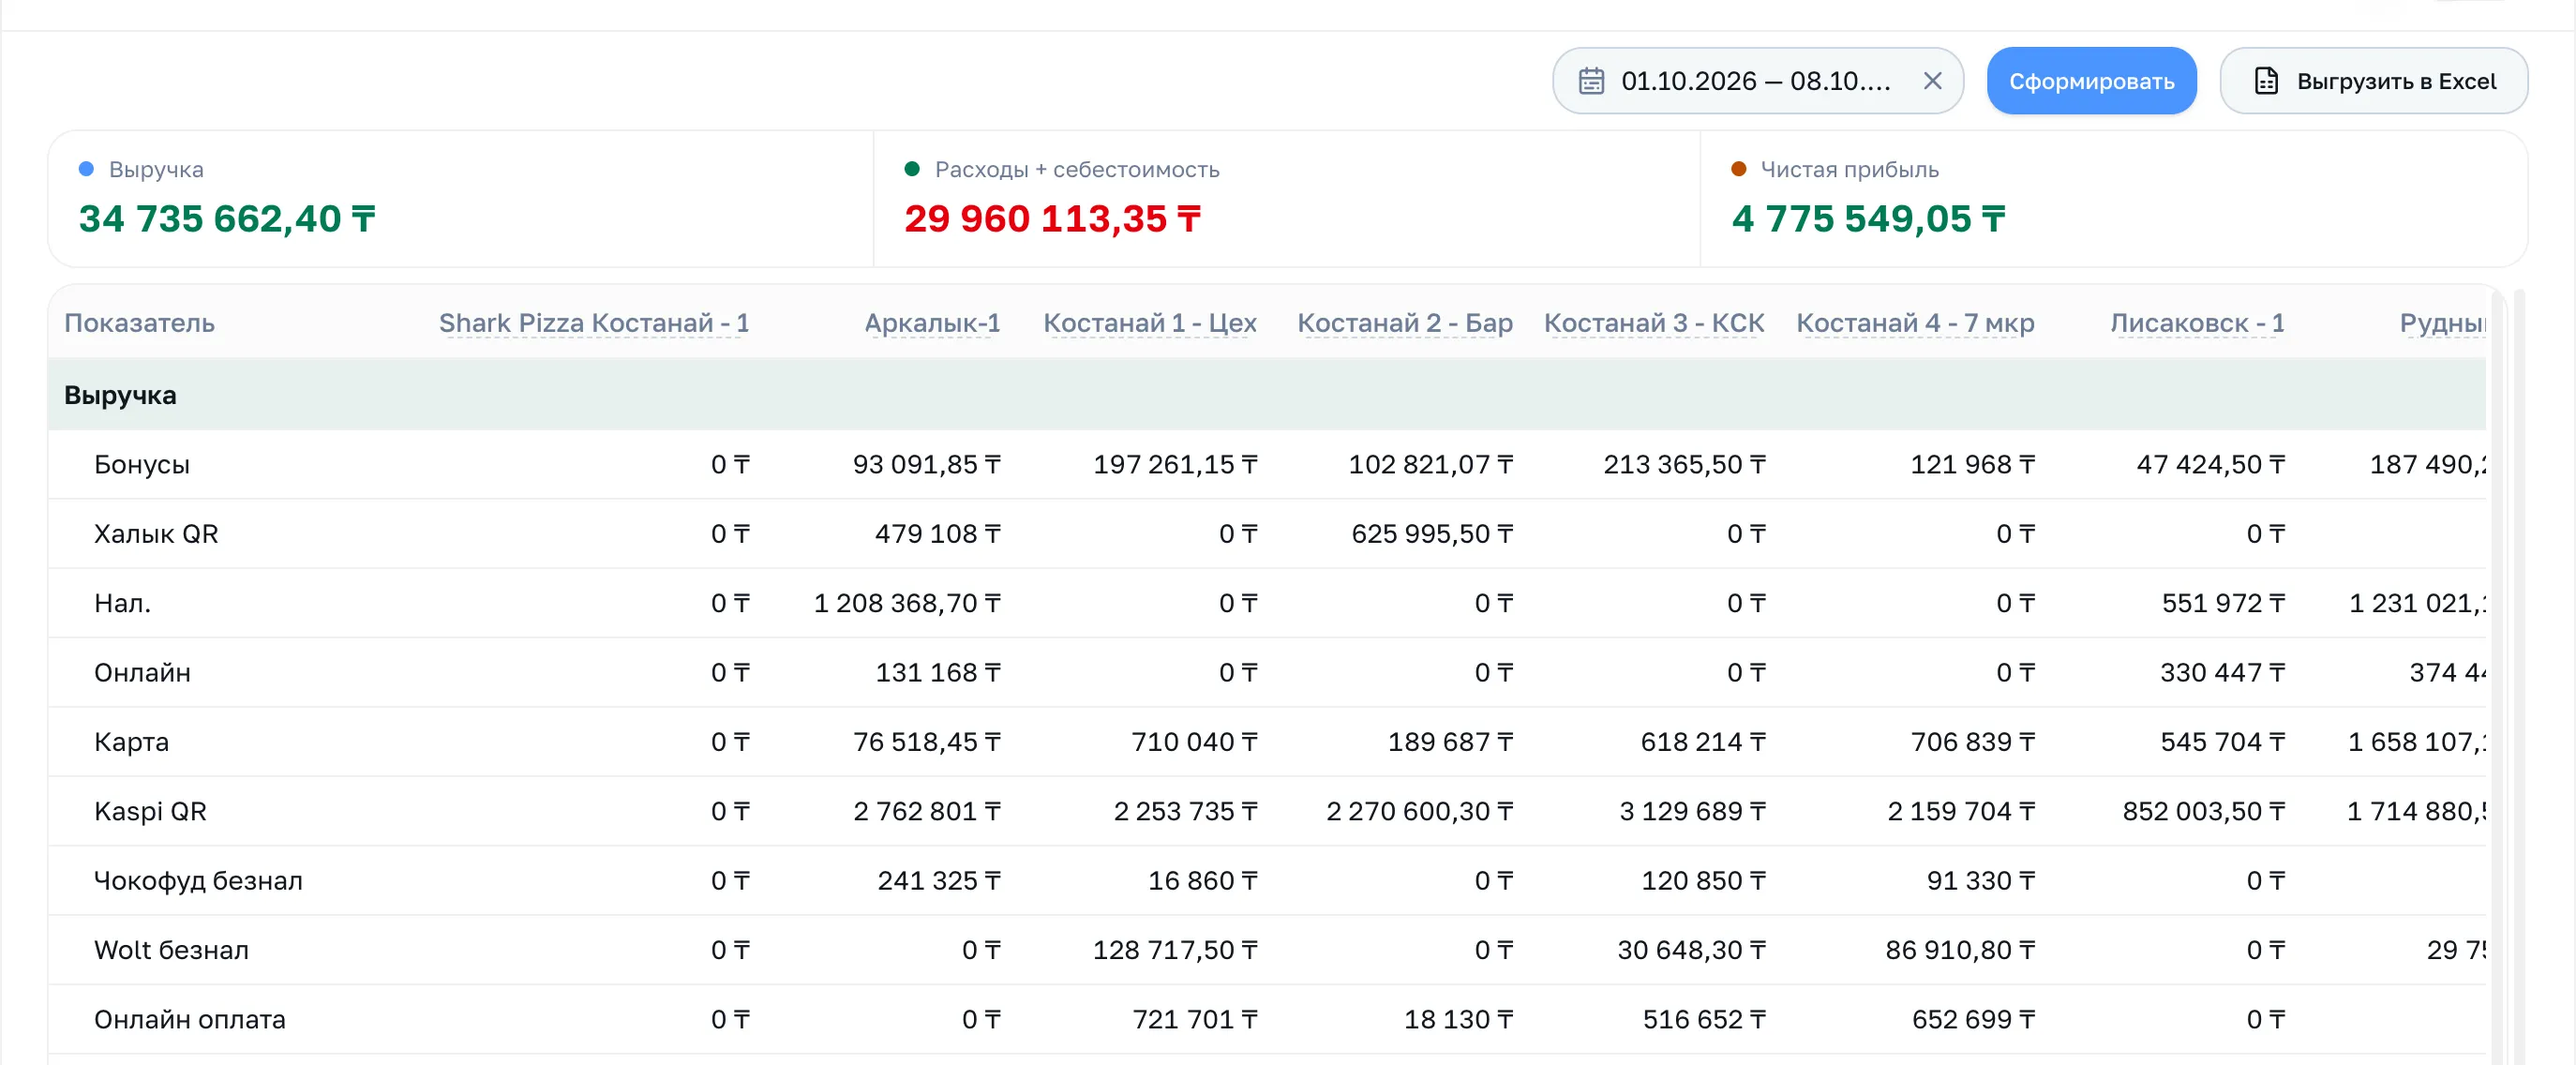Image resolution: width=2576 pixels, height=1065 pixels.
Task: Click Выгрузить в Excel button
Action: (x=2373, y=81)
